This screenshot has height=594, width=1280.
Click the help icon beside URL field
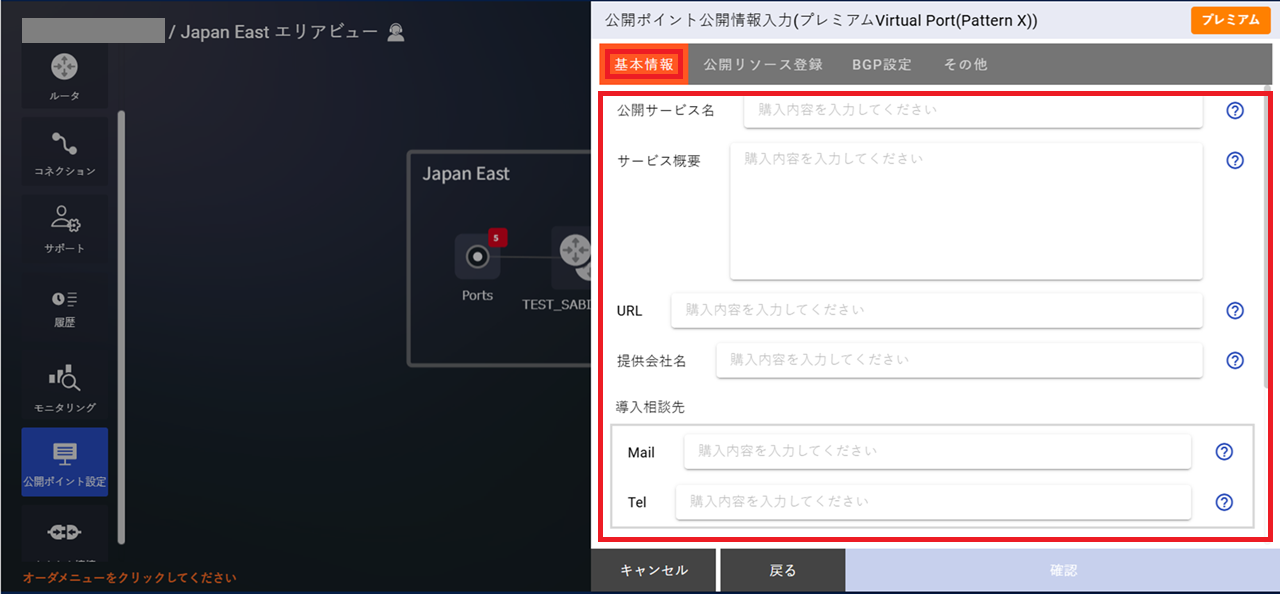[x=1234, y=311]
